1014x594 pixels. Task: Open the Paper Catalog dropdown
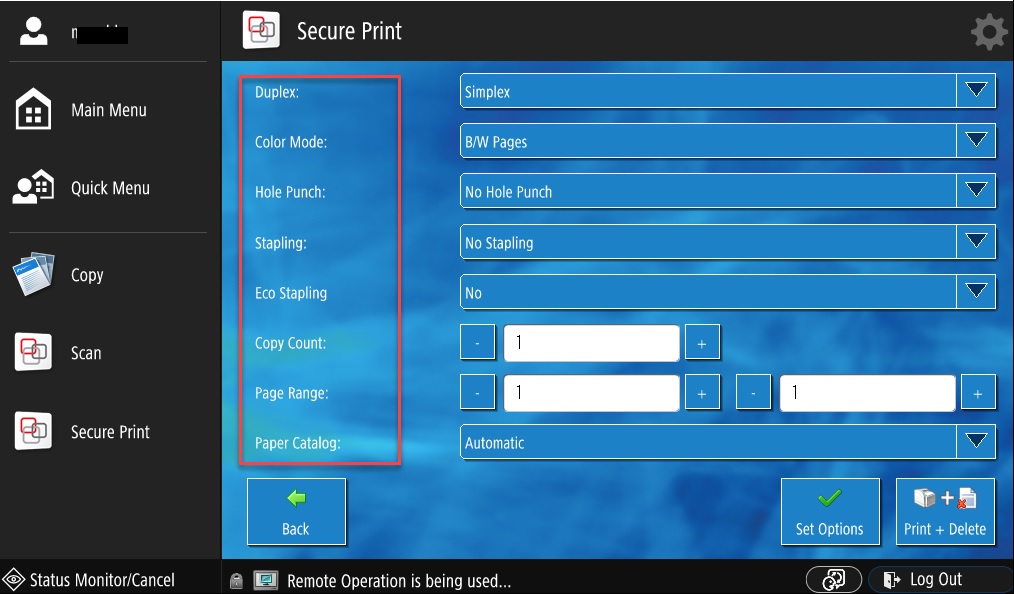click(975, 442)
